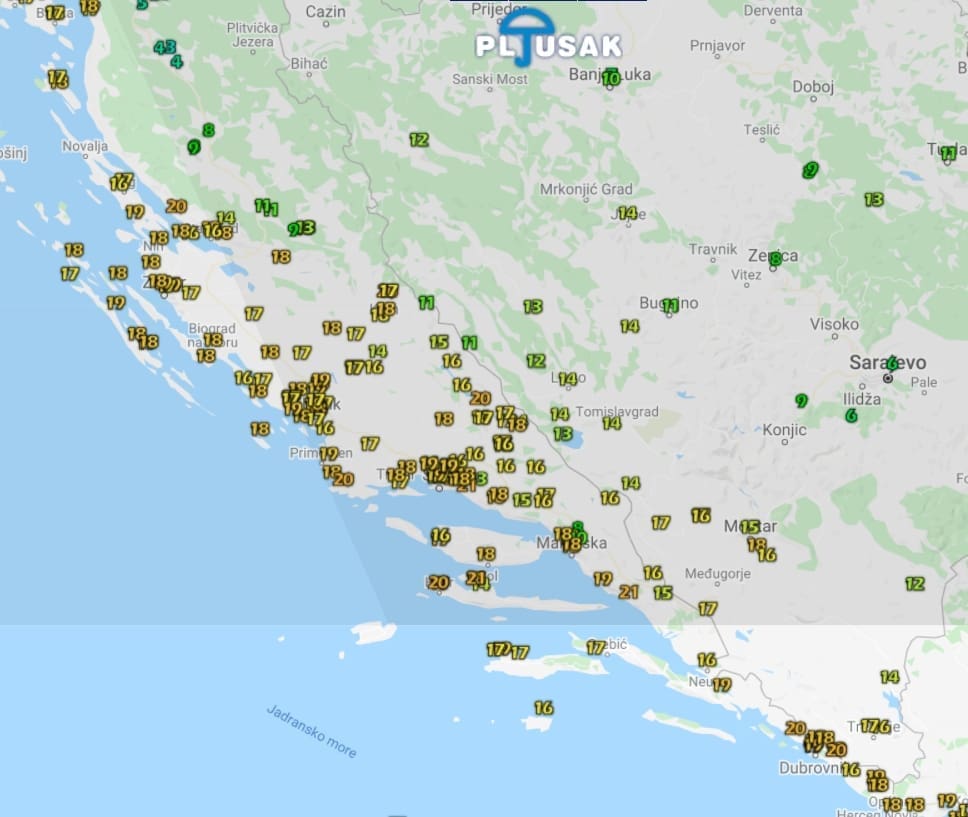Select the Doboj town label
Image resolution: width=968 pixels, height=817 pixels.
click(x=813, y=87)
